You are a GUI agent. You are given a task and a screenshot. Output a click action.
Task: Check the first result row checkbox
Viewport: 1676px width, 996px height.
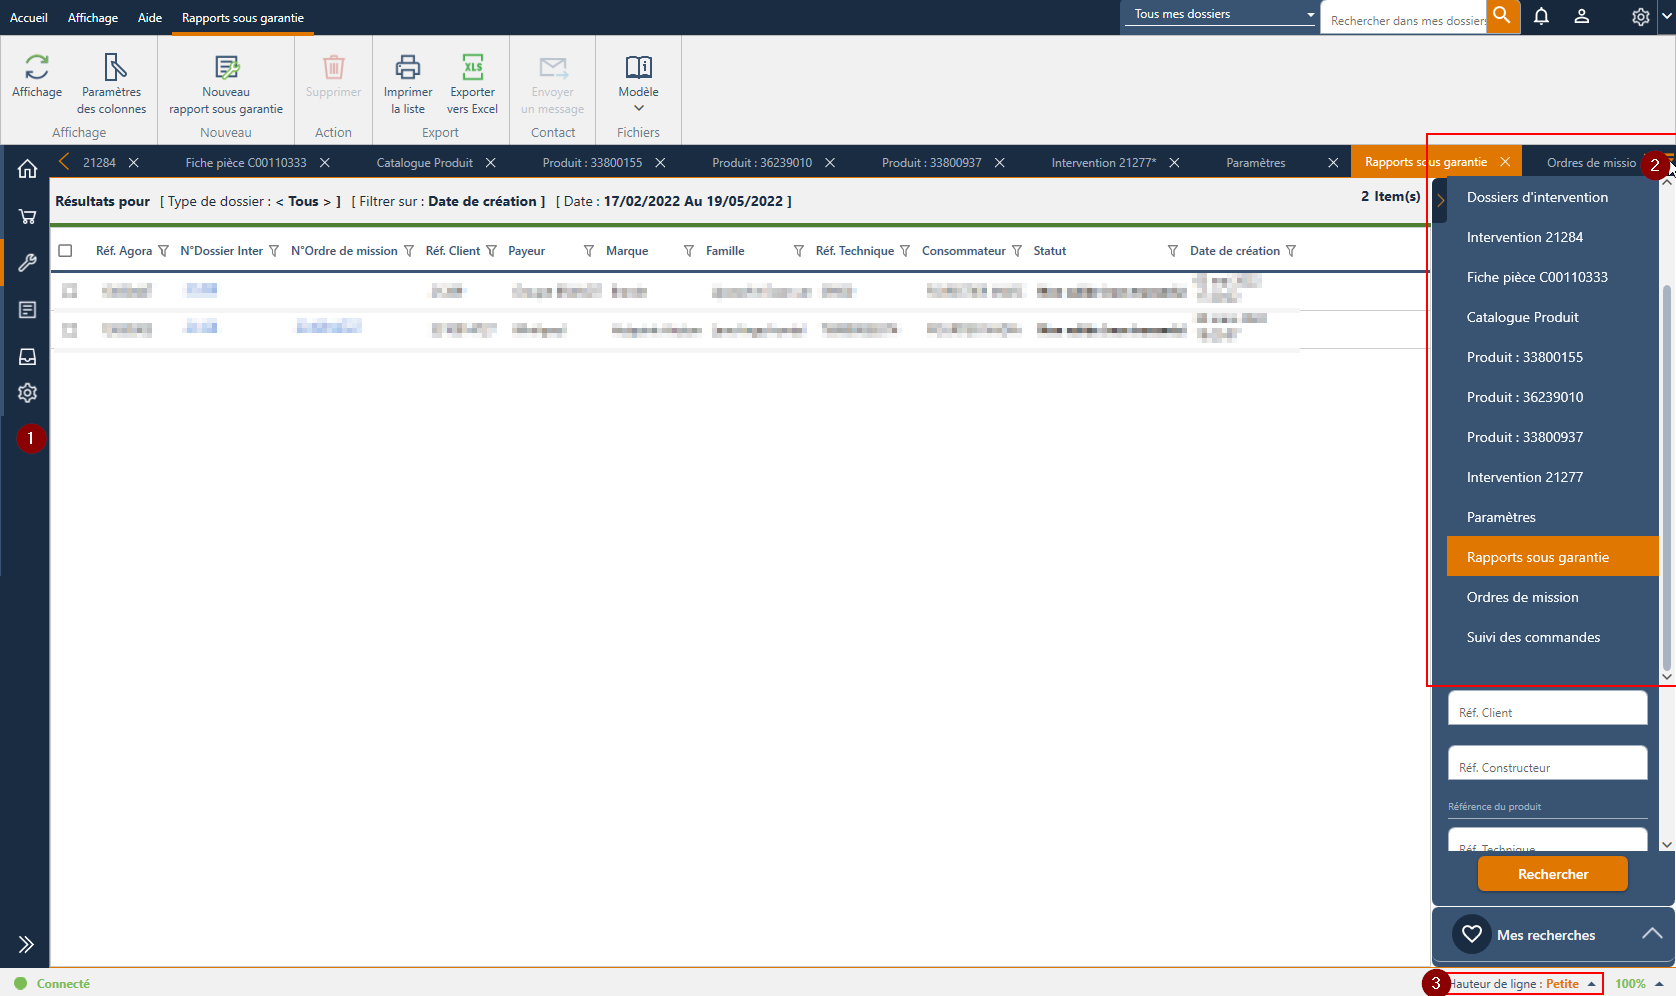click(69, 291)
